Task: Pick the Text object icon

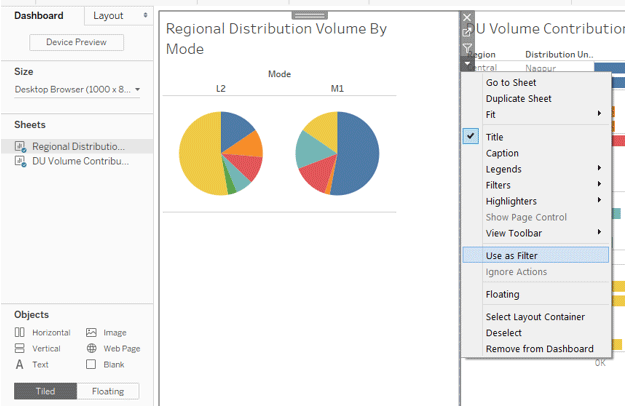Action: pyautogui.click(x=20, y=364)
